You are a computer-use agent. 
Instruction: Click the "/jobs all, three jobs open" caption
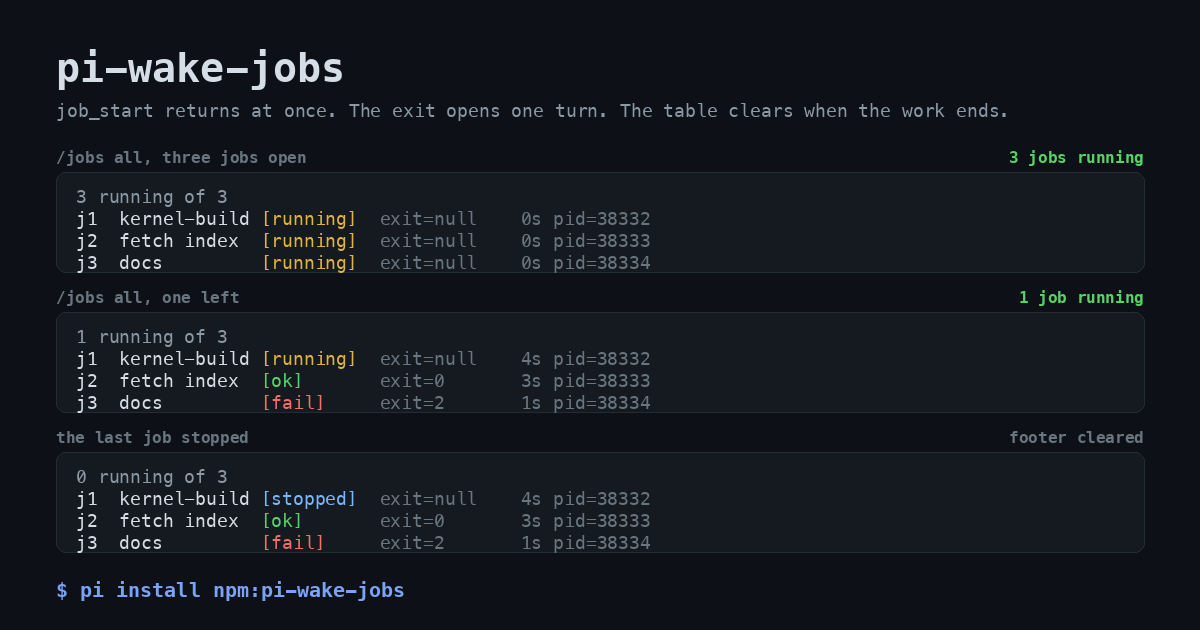pos(181,158)
